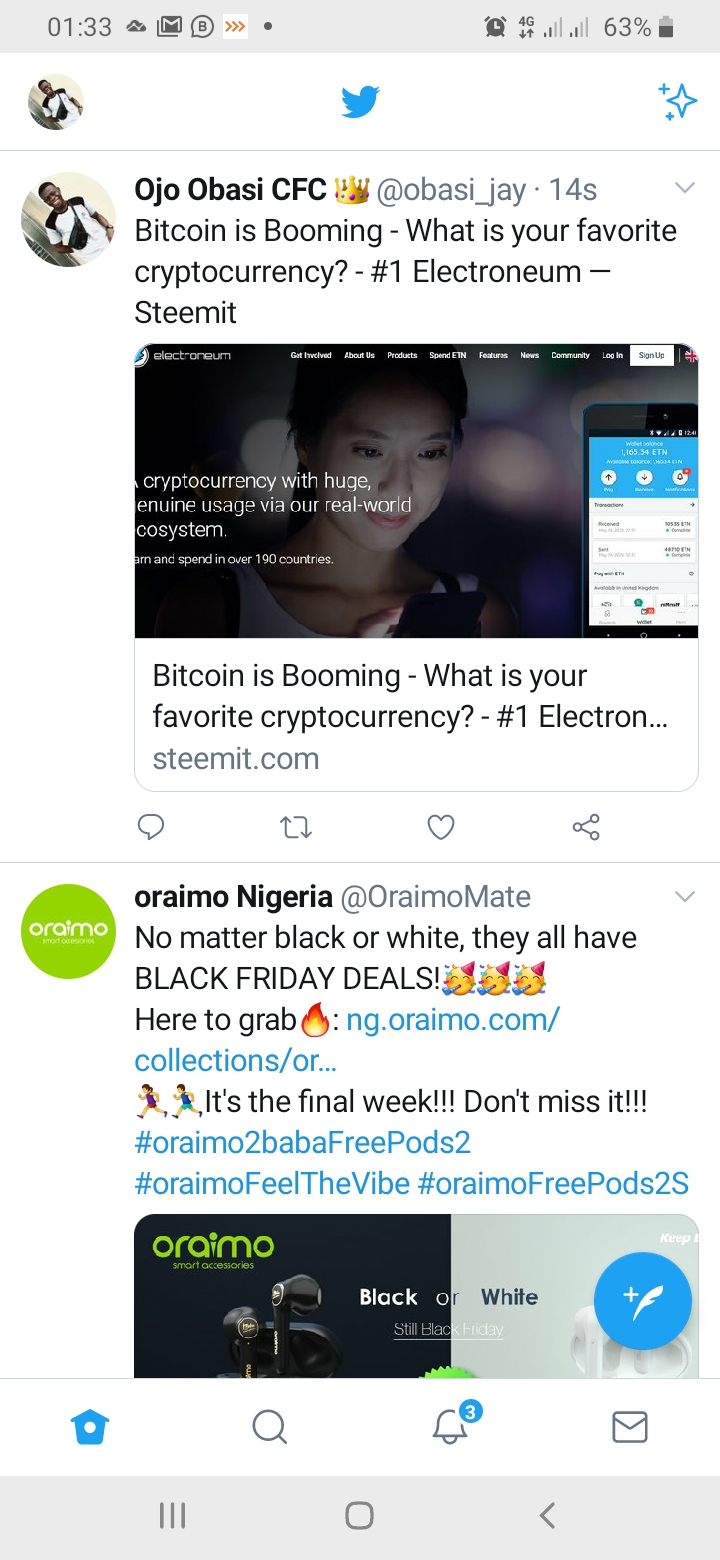This screenshot has width=720, height=1560.
Task: Go to the Home tab
Action: click(90, 1427)
